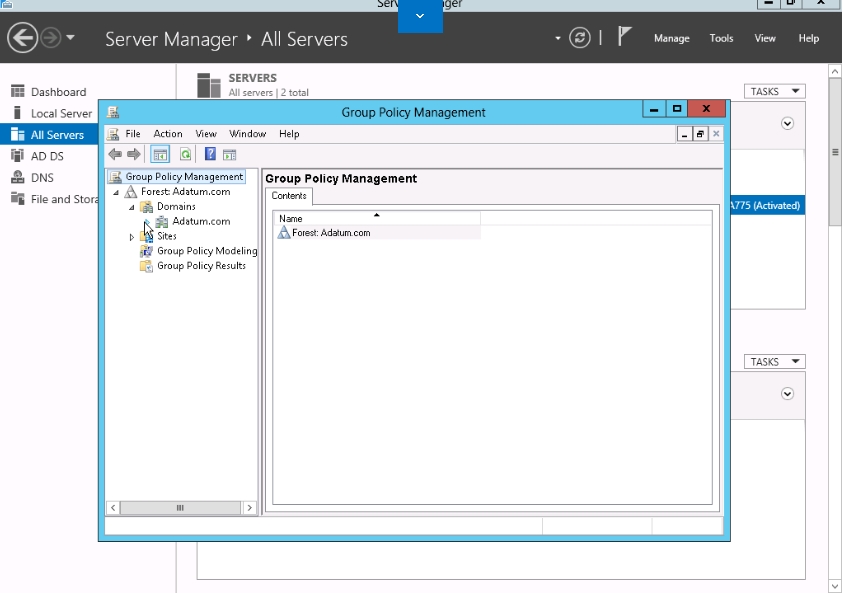Click Server Manager forward navigation arrow
Image resolution: width=843 pixels, height=593 pixels.
pyautogui.click(x=51, y=38)
